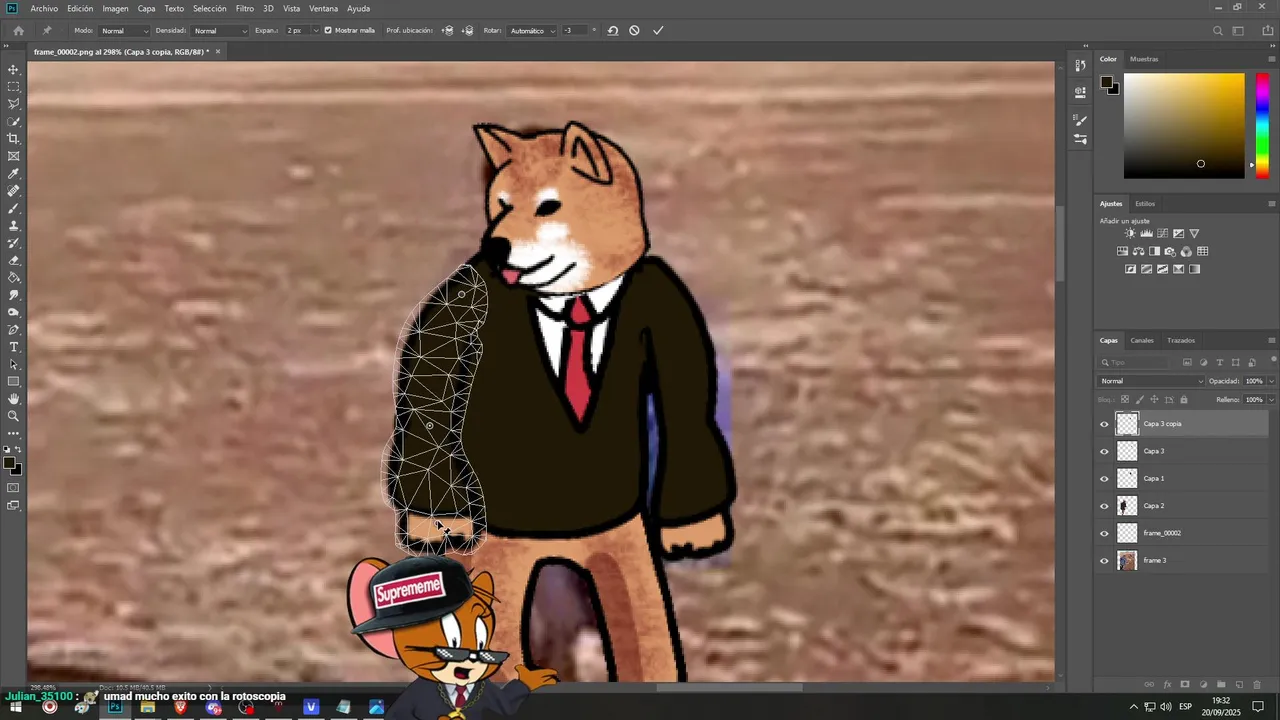Open the Modo dropdown

click(x=124, y=31)
